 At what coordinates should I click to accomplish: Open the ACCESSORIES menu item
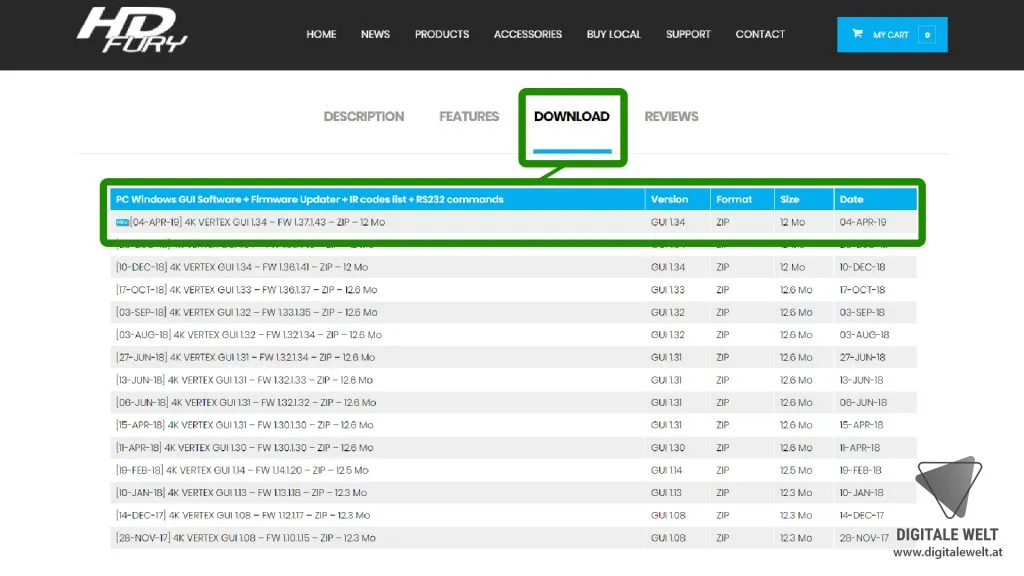tap(528, 34)
